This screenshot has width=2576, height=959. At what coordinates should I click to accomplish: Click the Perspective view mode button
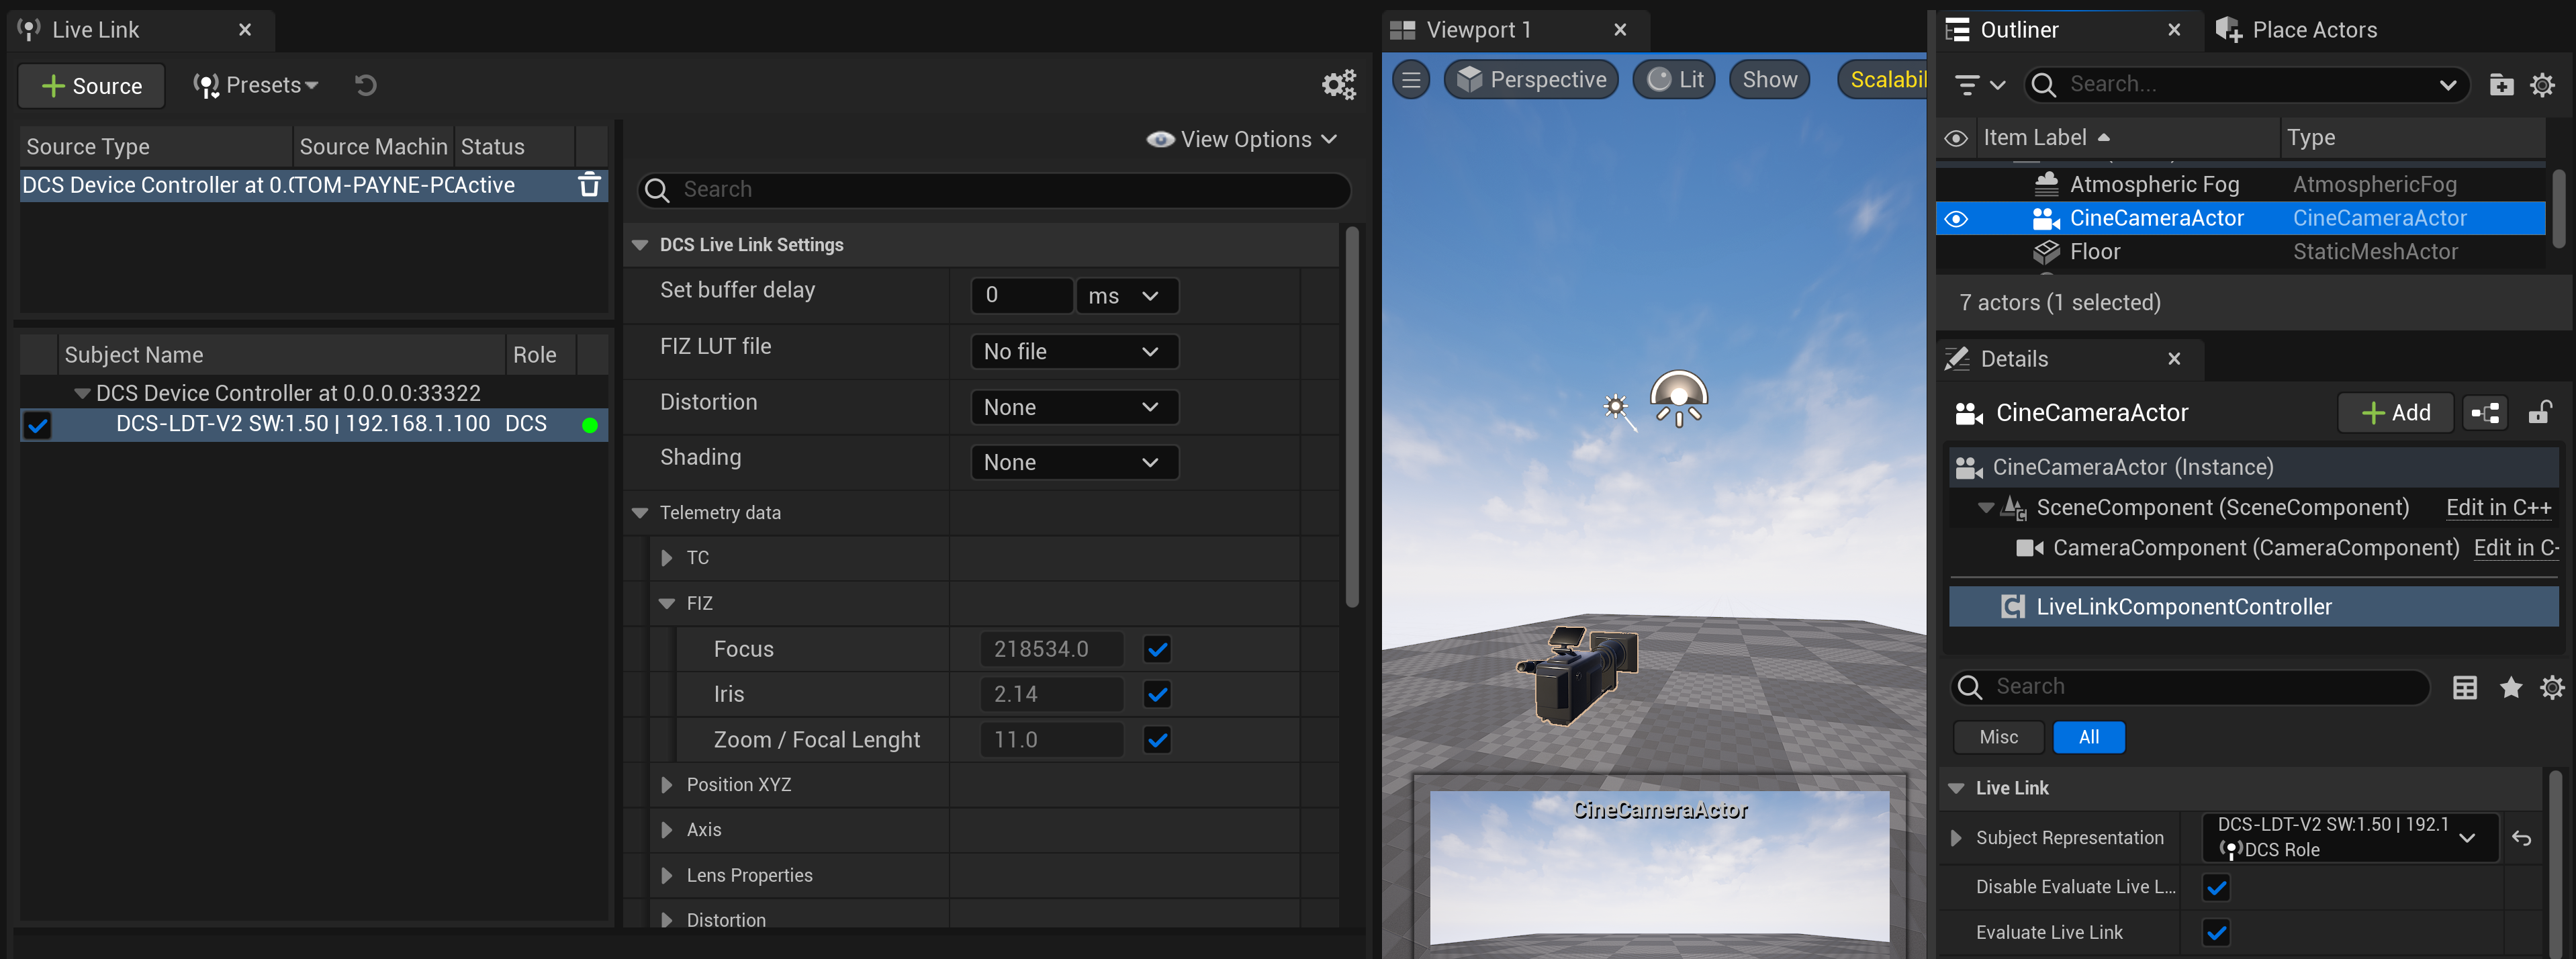click(1531, 80)
